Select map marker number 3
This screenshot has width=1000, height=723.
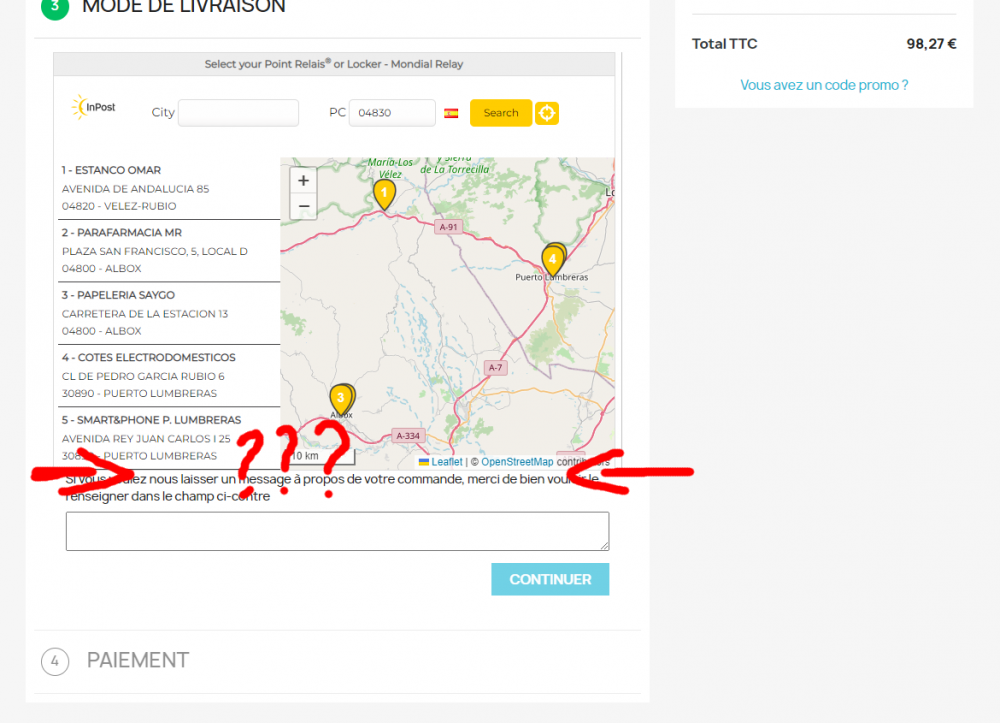click(x=341, y=400)
